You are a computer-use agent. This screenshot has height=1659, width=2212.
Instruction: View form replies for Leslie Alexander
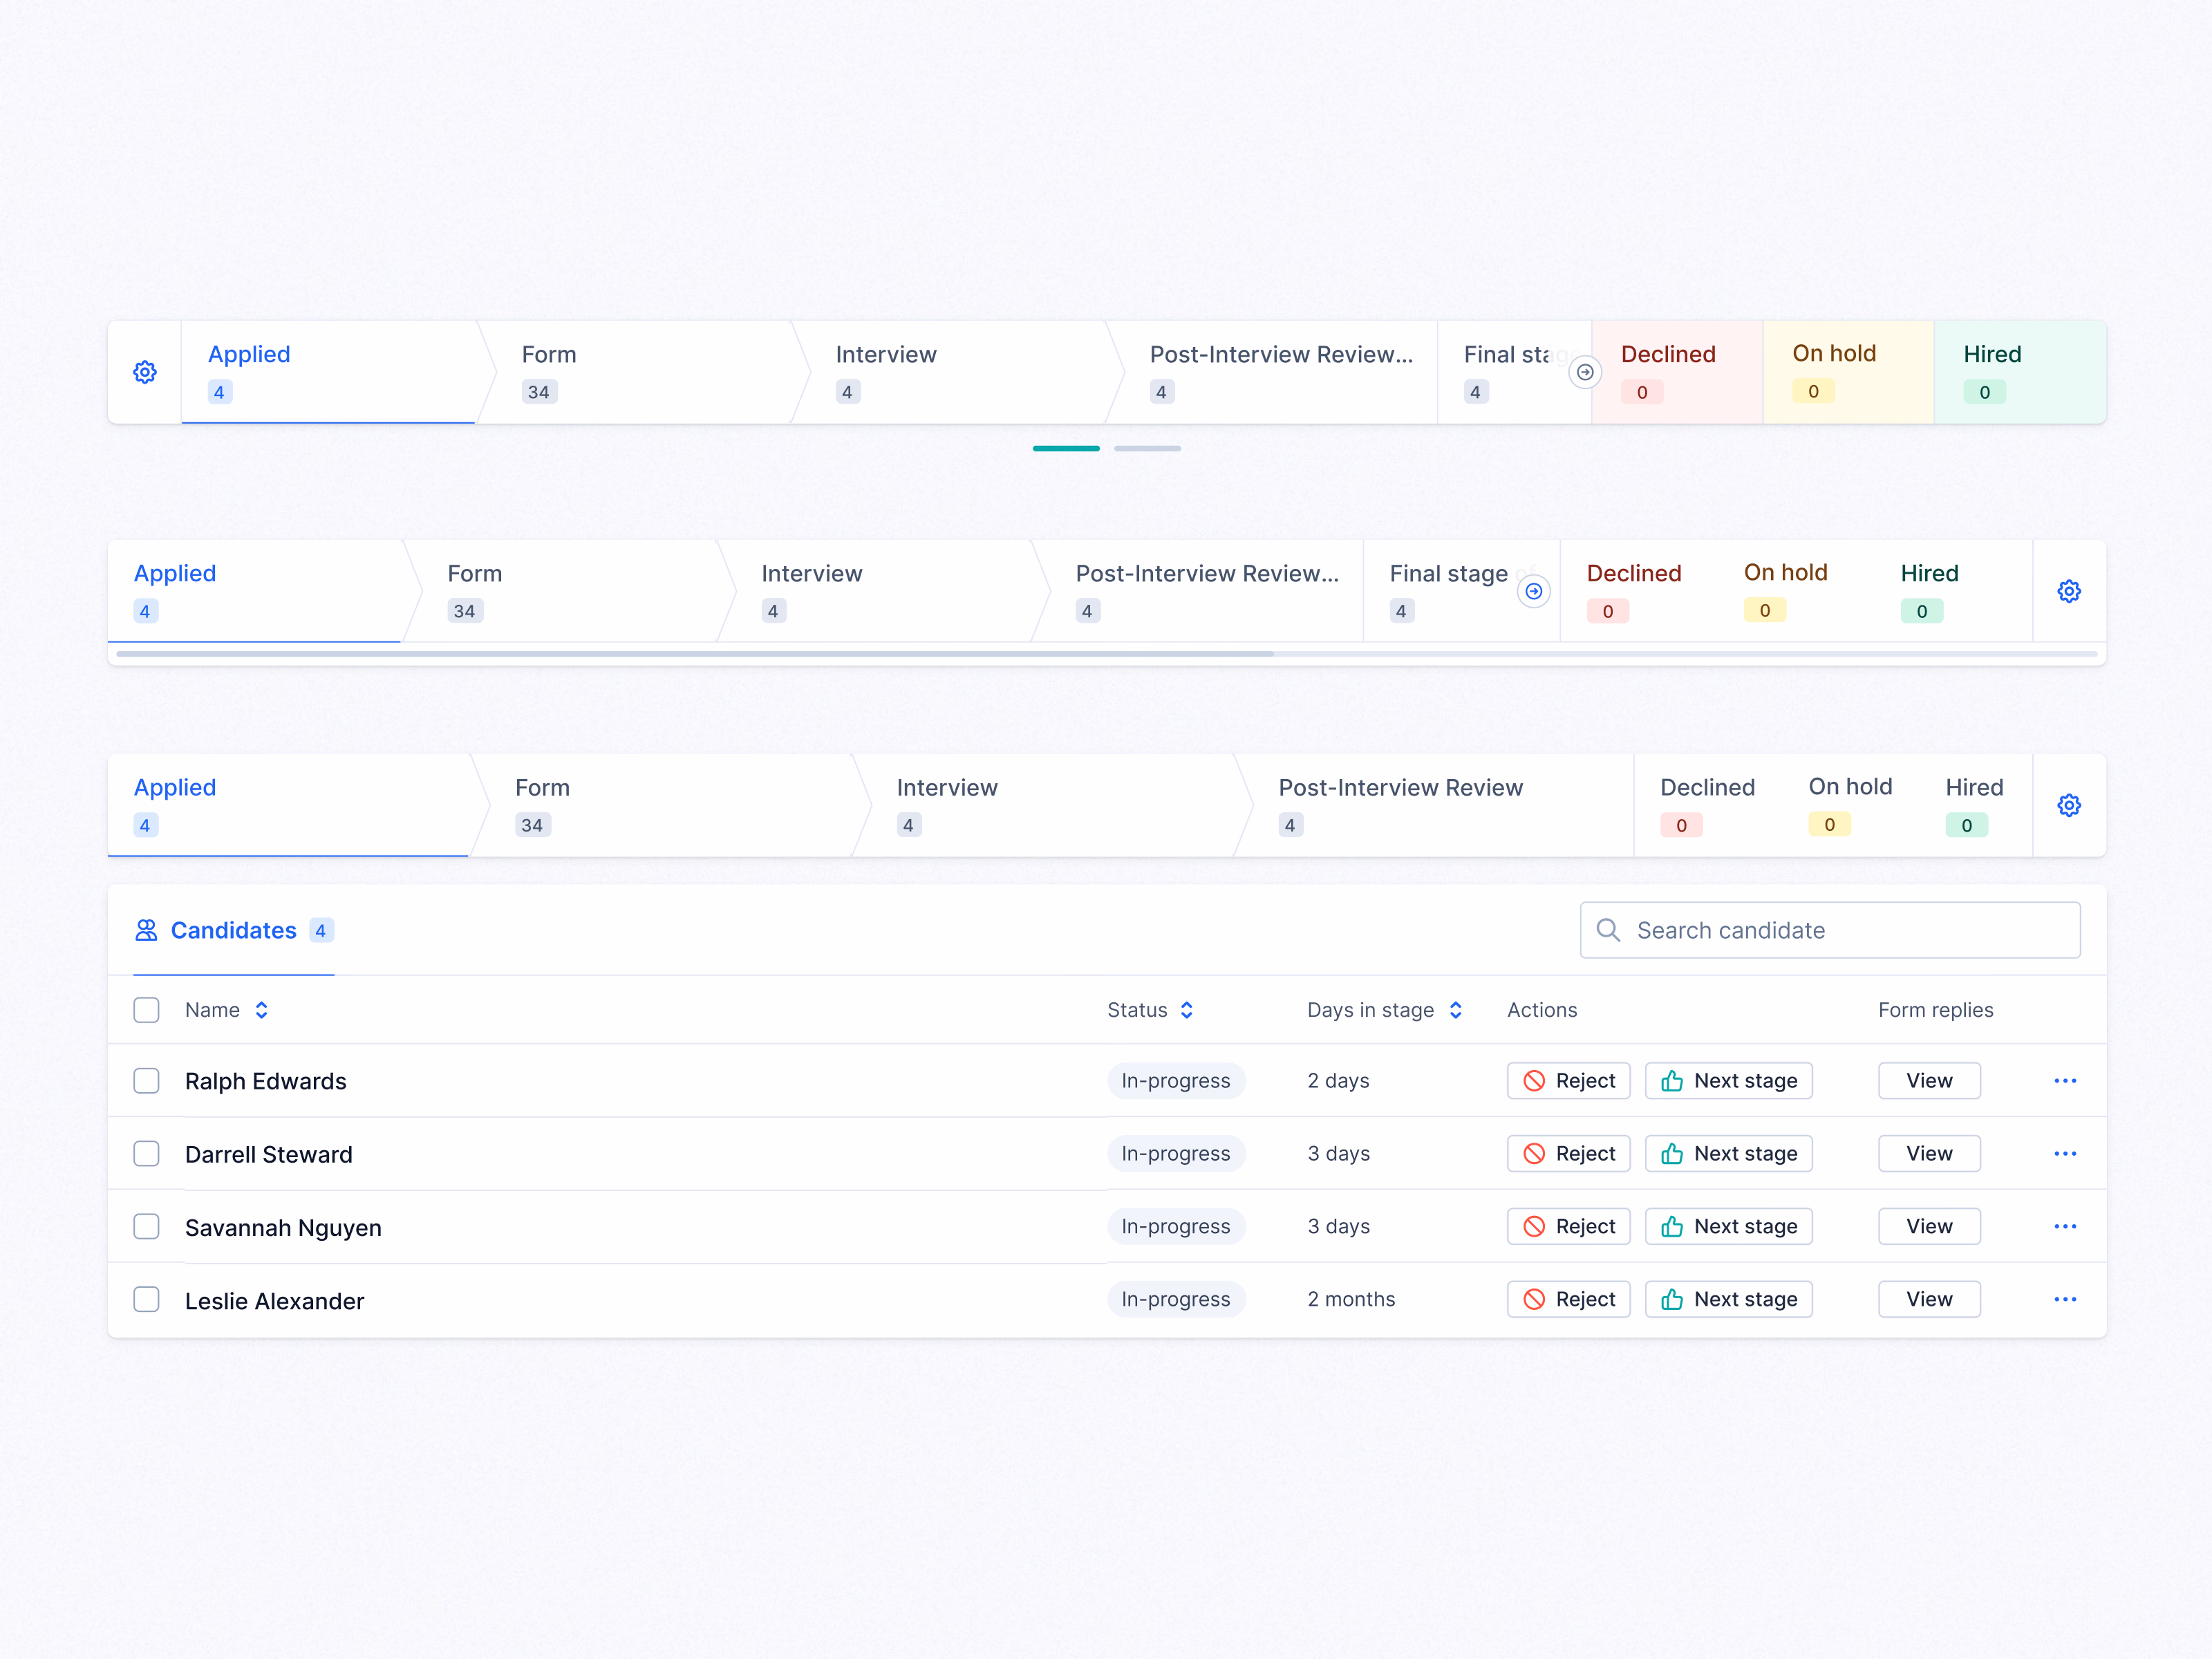click(x=1929, y=1300)
